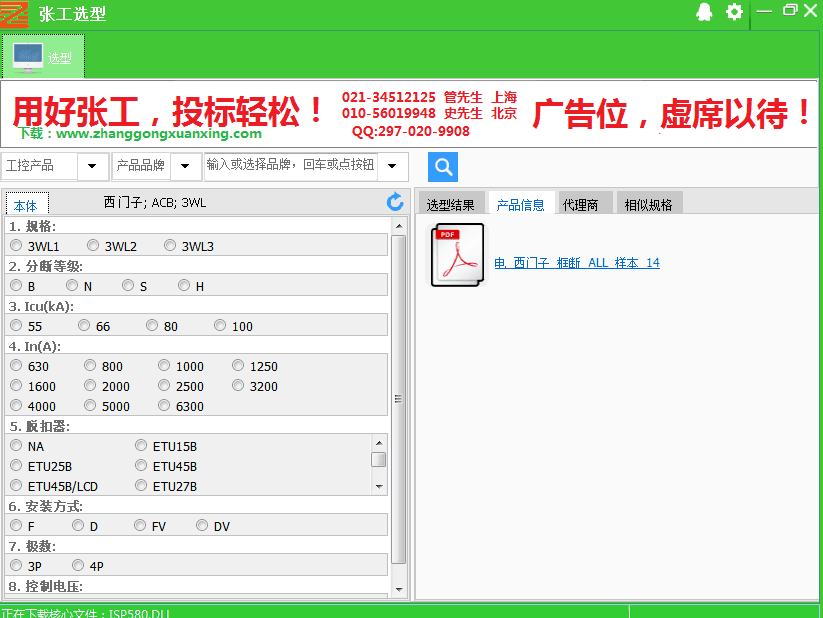Select trip unit ETU45B/LCD

pyautogui.click(x=16, y=485)
